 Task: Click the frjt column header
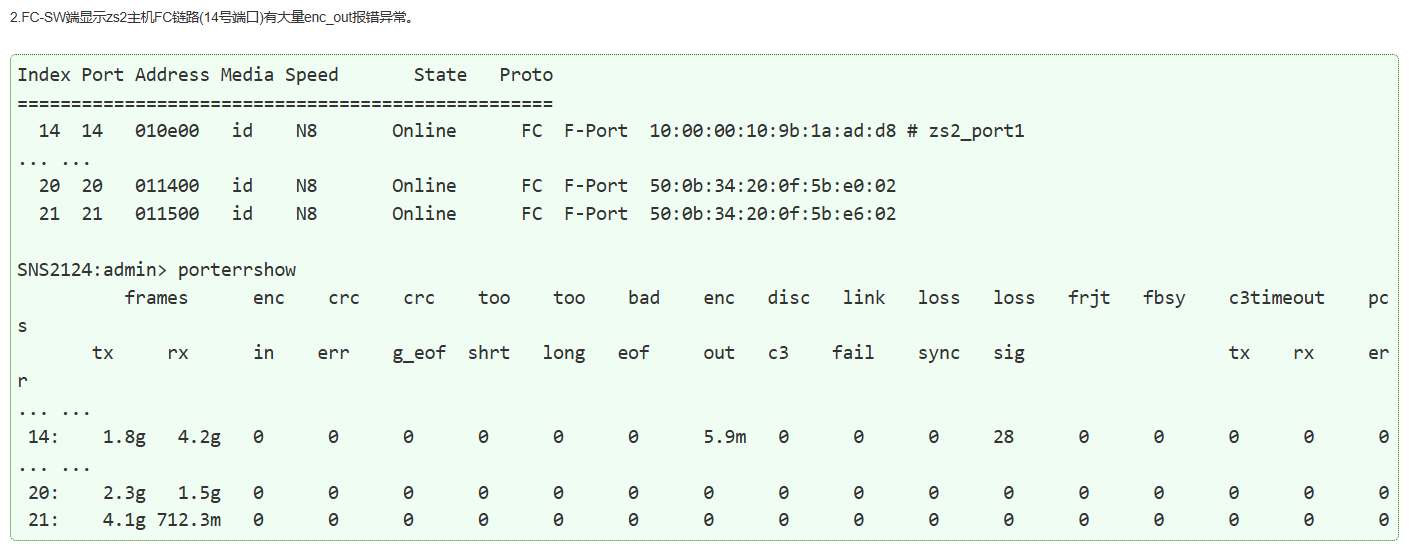[x=1089, y=298]
